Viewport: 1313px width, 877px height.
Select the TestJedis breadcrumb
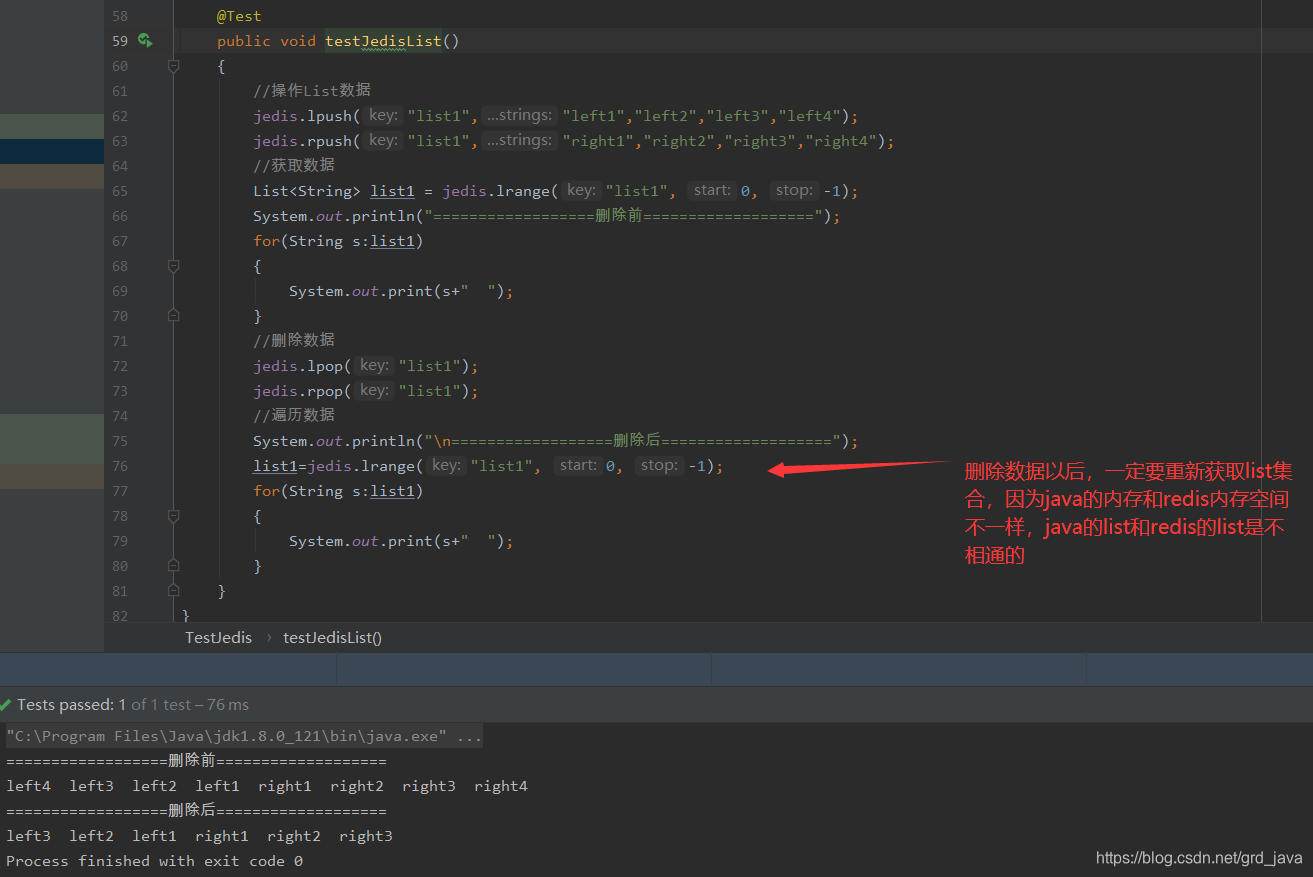tap(218, 637)
